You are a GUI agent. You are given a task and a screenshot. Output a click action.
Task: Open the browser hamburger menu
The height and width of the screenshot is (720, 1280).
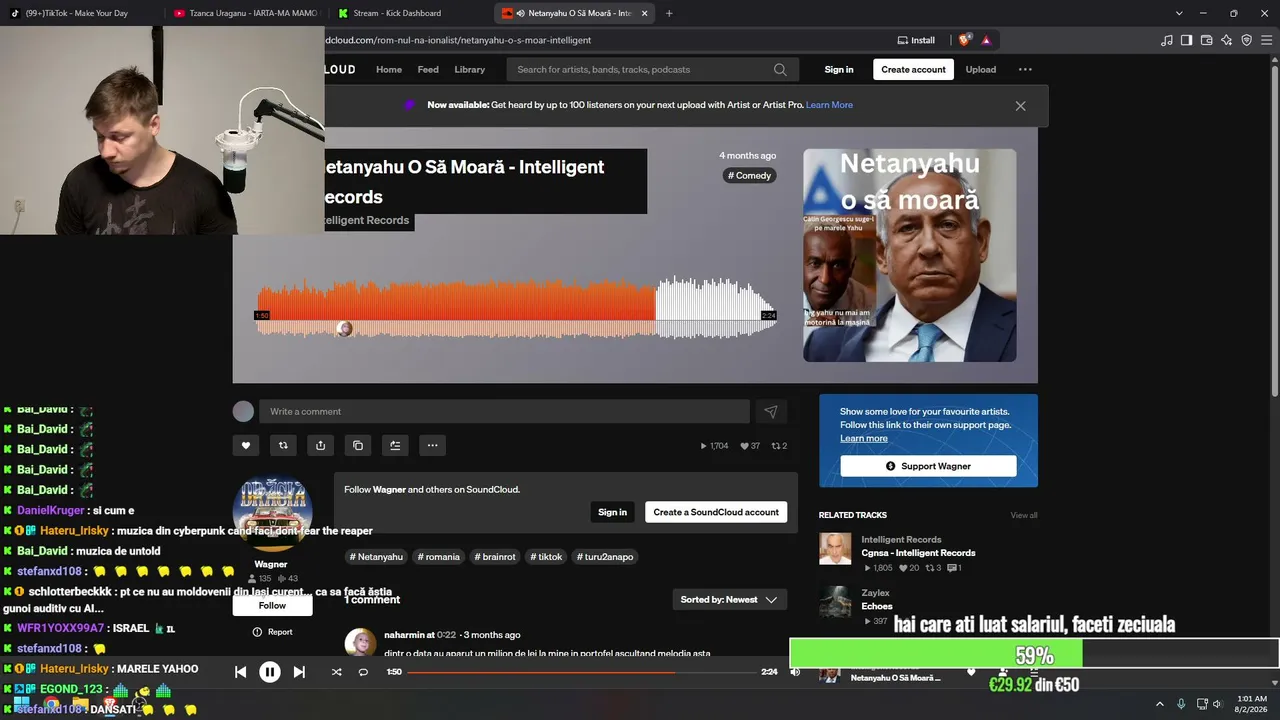(x=1265, y=40)
